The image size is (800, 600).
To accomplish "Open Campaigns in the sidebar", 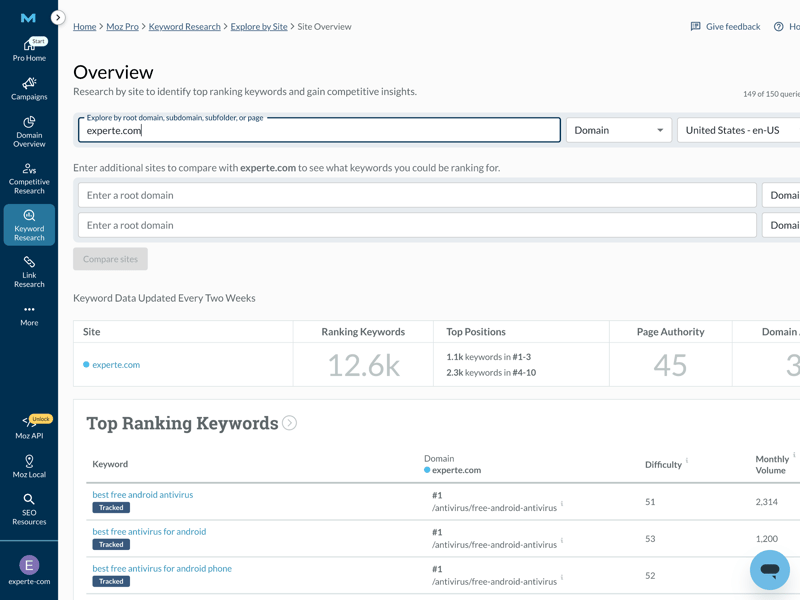I will (x=29, y=89).
